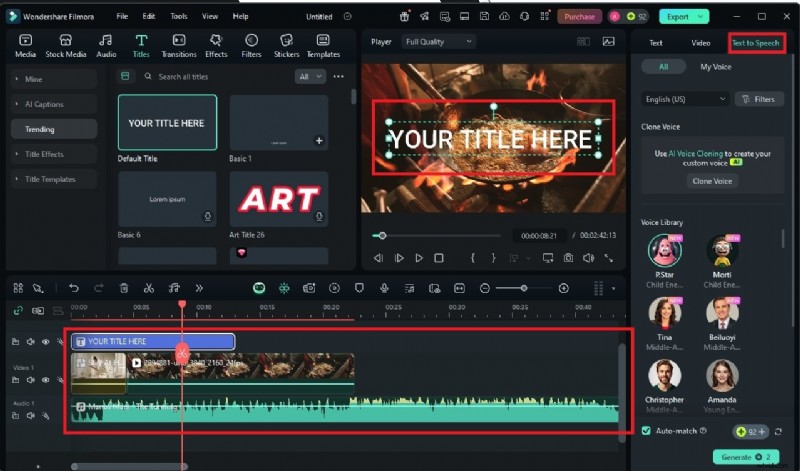Enable the Auto-match checkbox
The width and height of the screenshot is (800, 471).
click(646, 431)
